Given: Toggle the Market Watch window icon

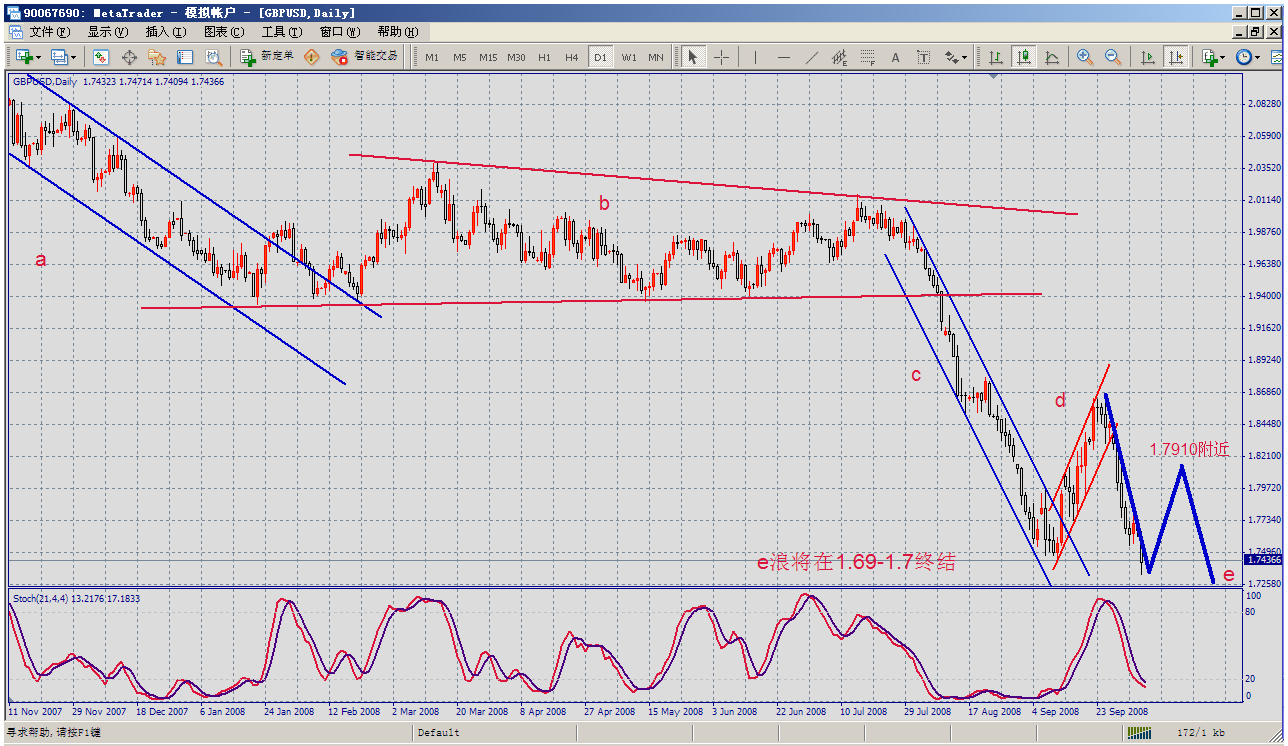Looking at the screenshot, I should tap(101, 57).
